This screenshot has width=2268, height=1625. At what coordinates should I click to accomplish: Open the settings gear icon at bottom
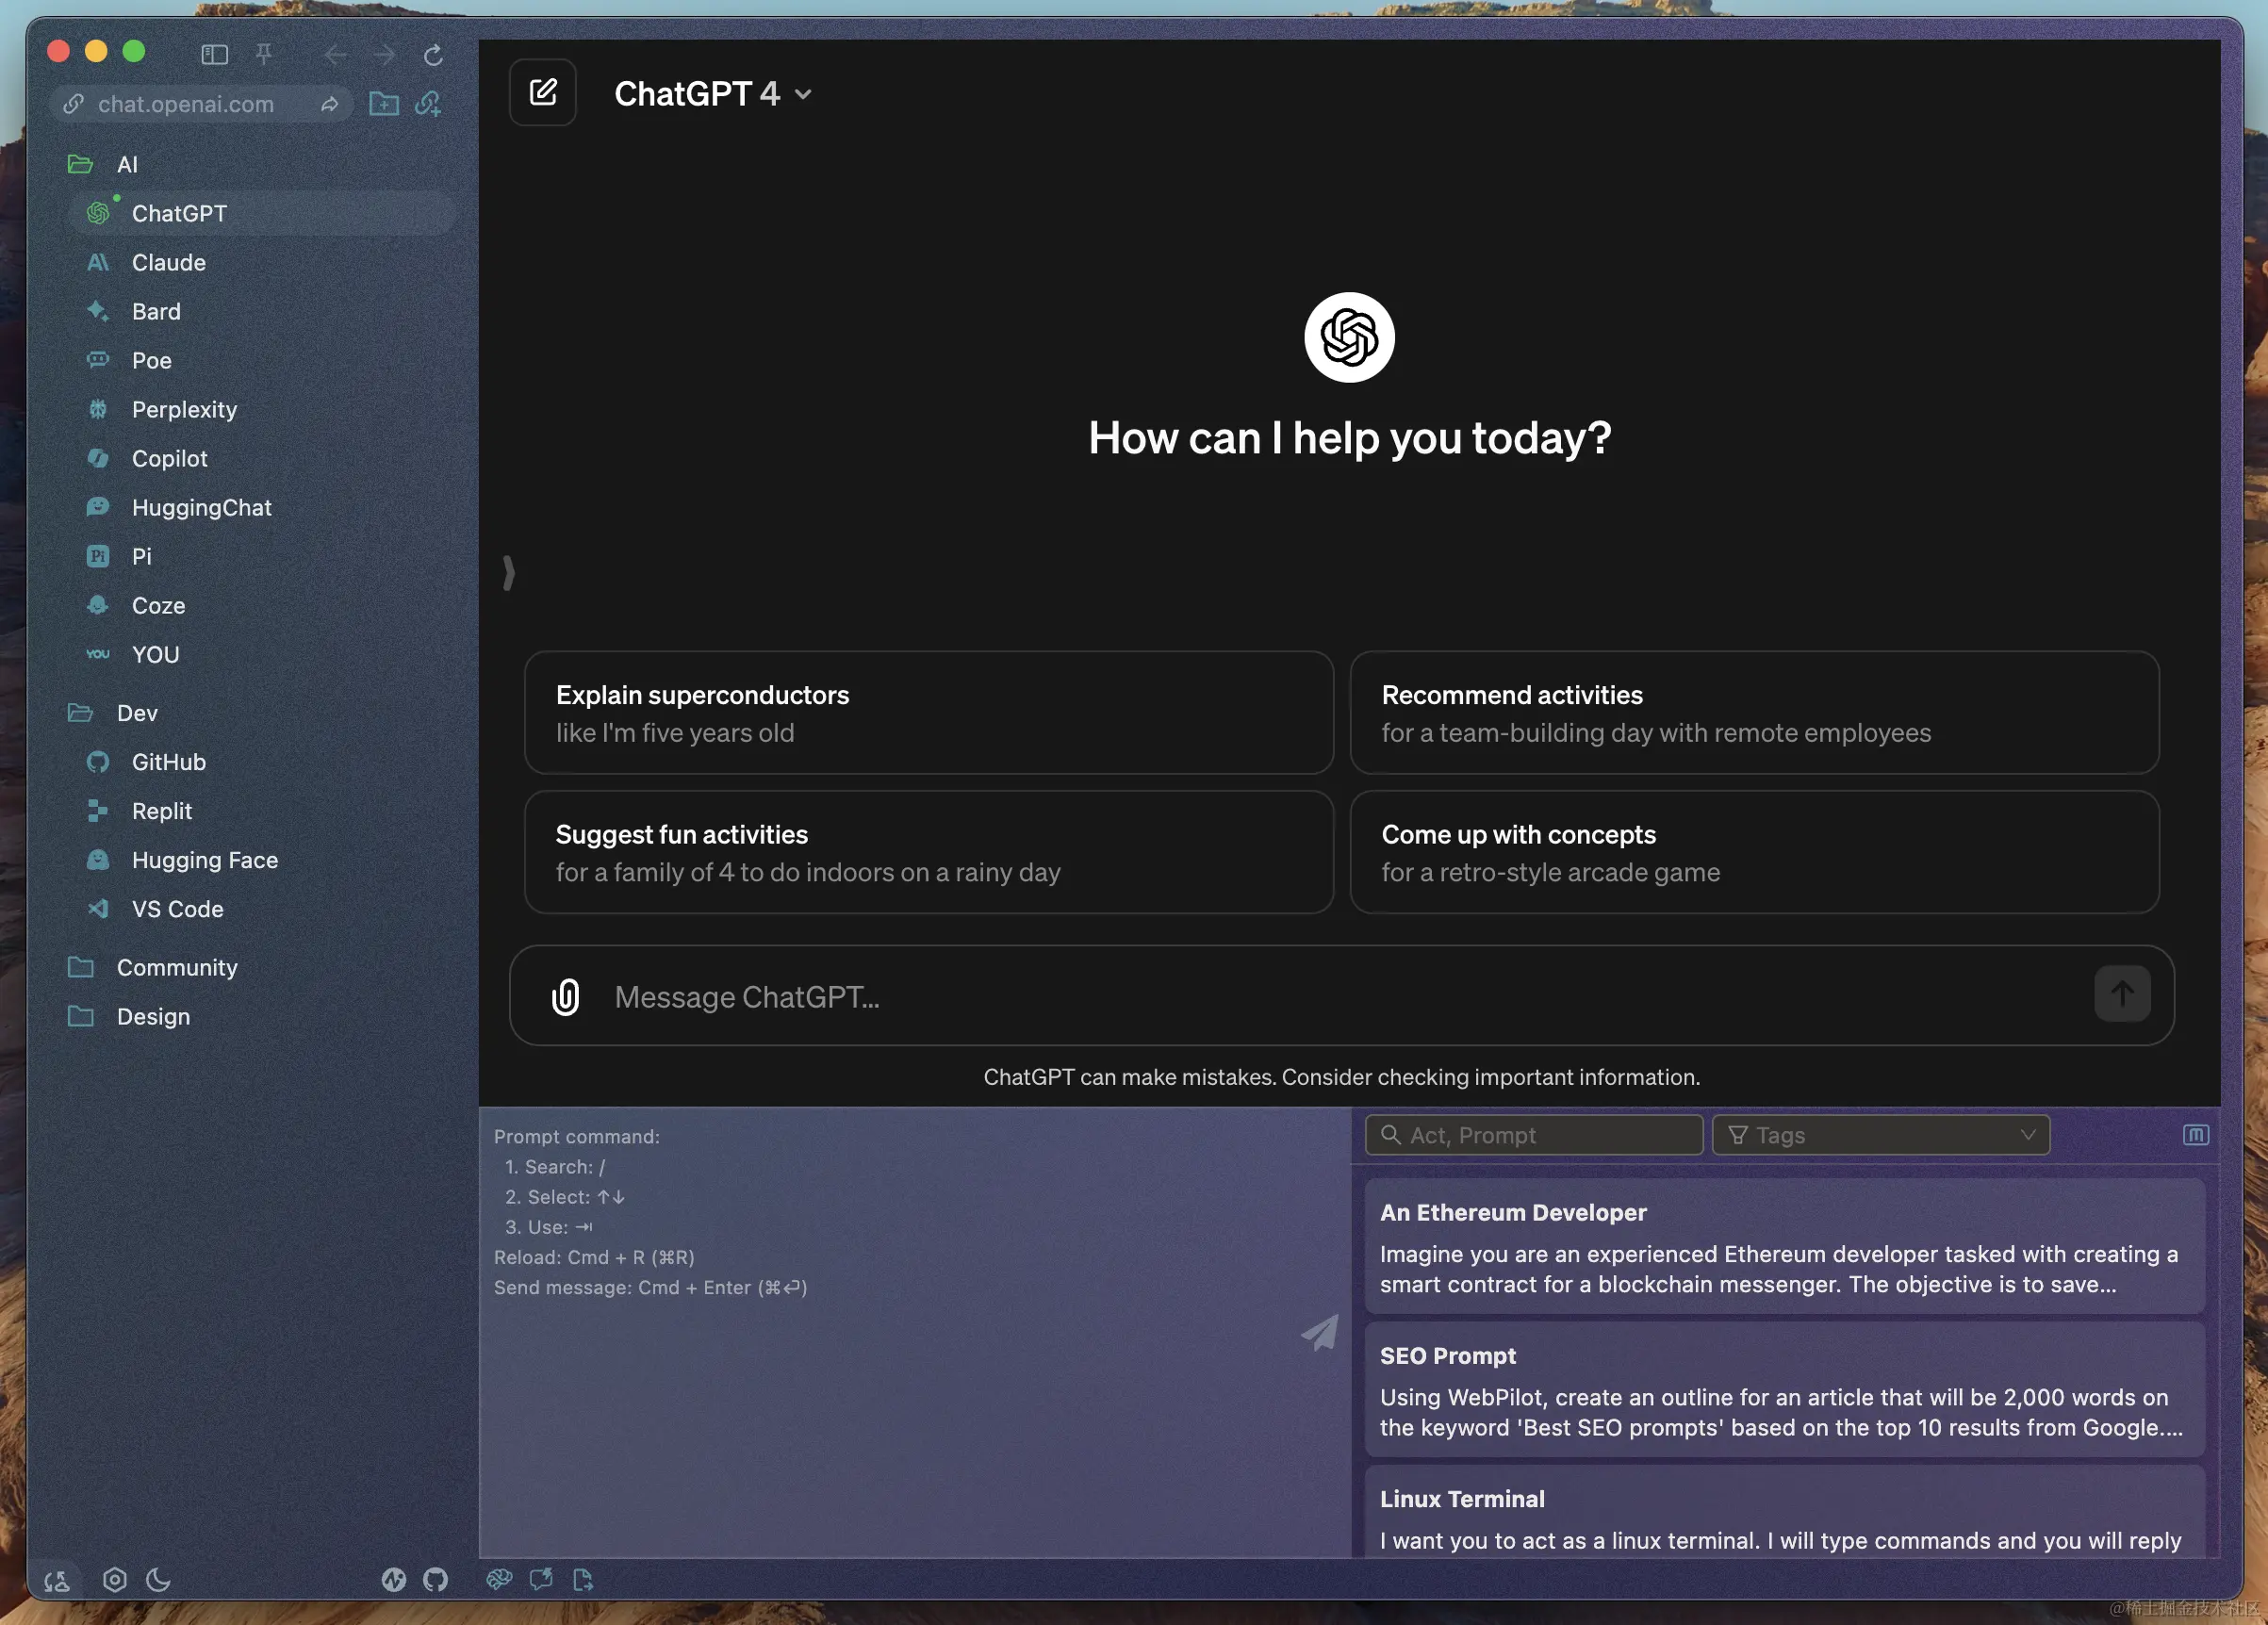pos(115,1580)
